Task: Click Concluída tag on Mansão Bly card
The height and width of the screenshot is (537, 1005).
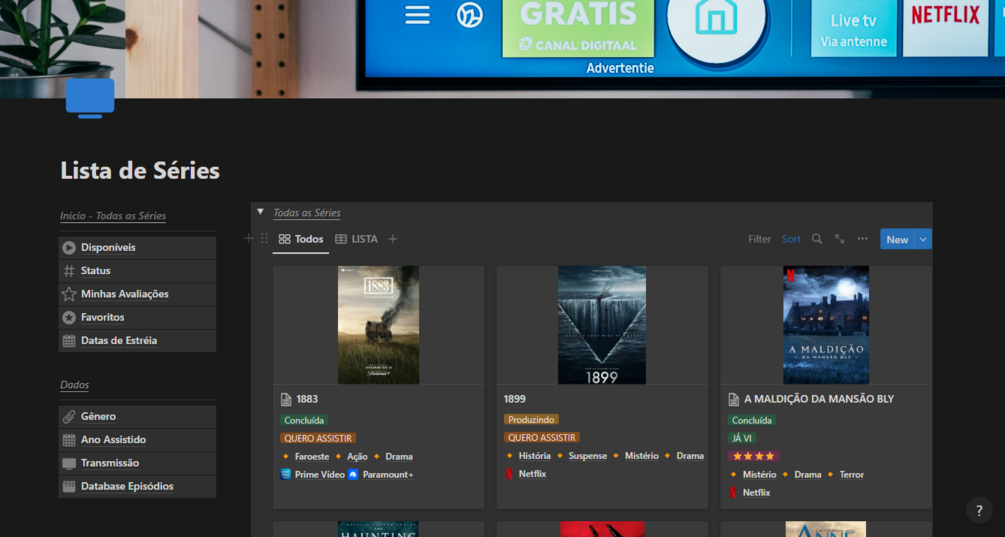Action: (752, 420)
